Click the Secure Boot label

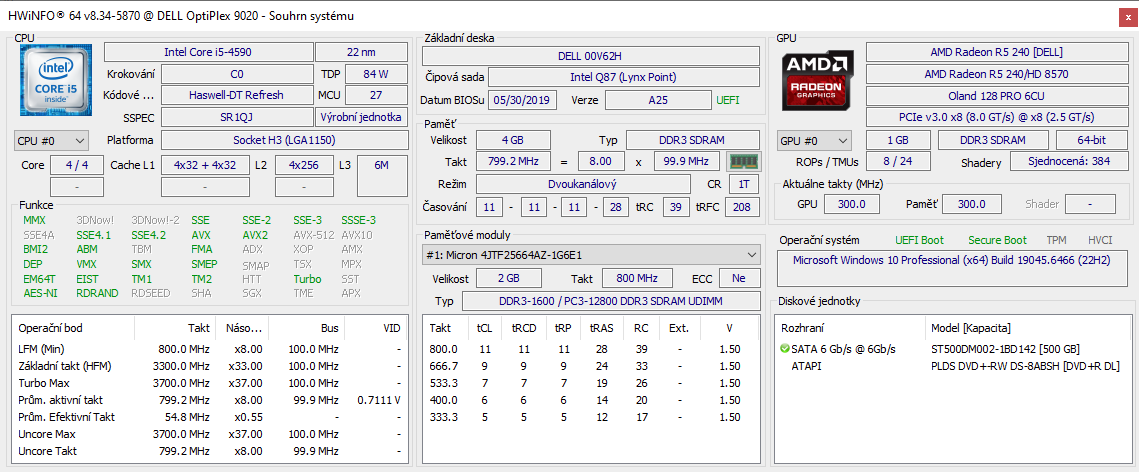click(x=997, y=240)
